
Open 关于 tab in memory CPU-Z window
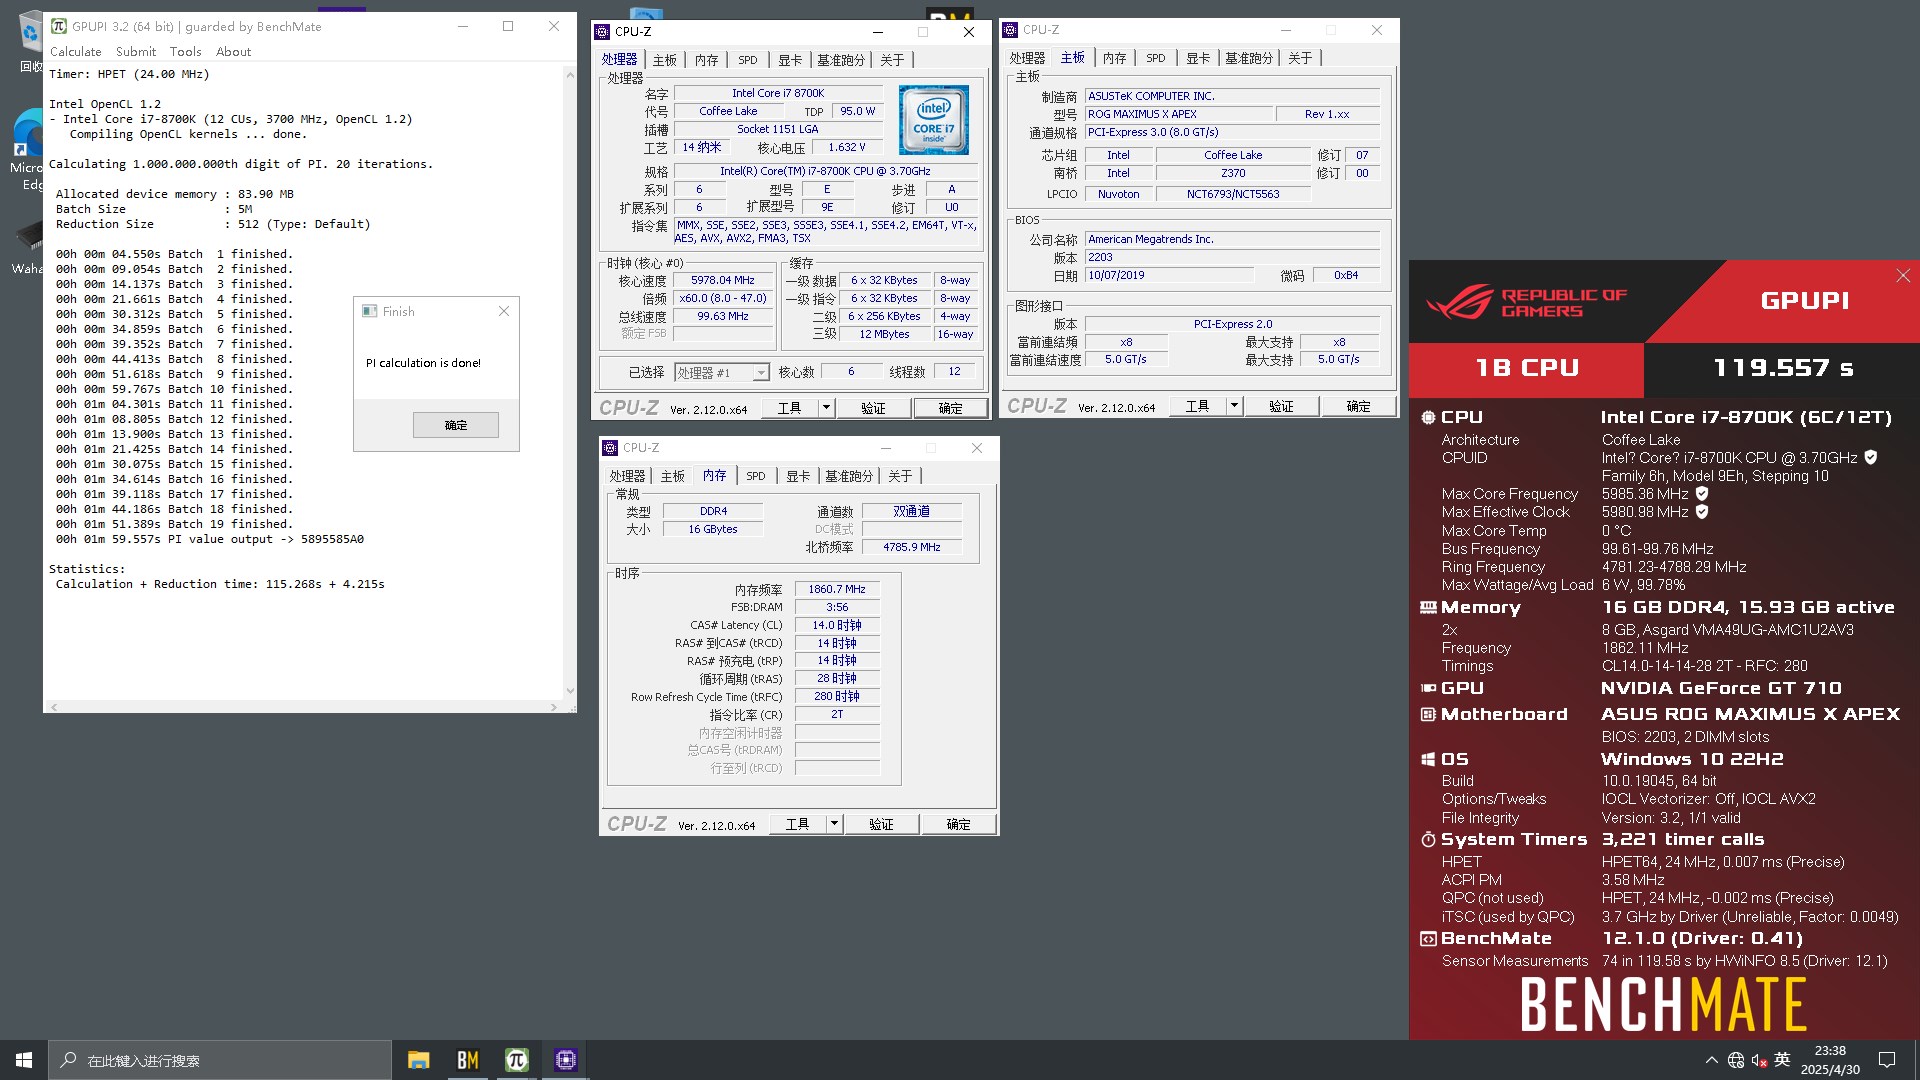pos(900,476)
